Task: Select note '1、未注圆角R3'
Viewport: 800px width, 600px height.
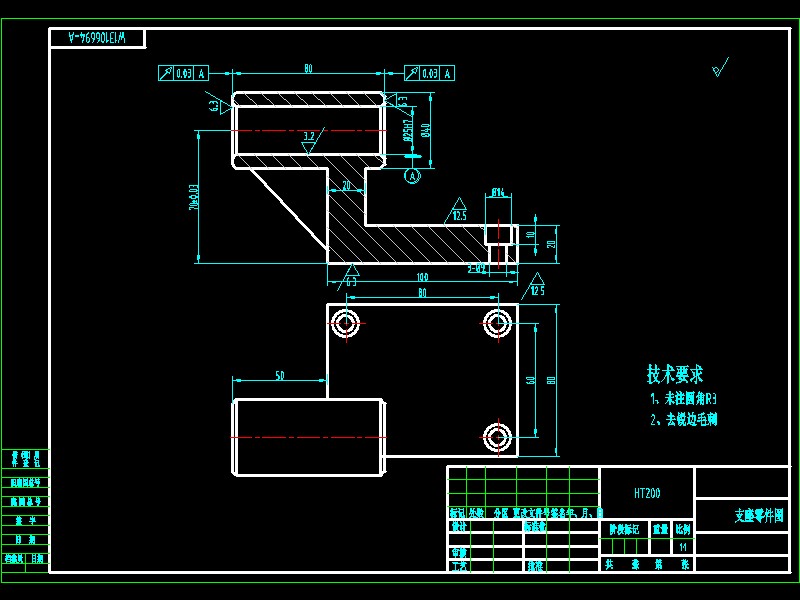Action: 684,398
